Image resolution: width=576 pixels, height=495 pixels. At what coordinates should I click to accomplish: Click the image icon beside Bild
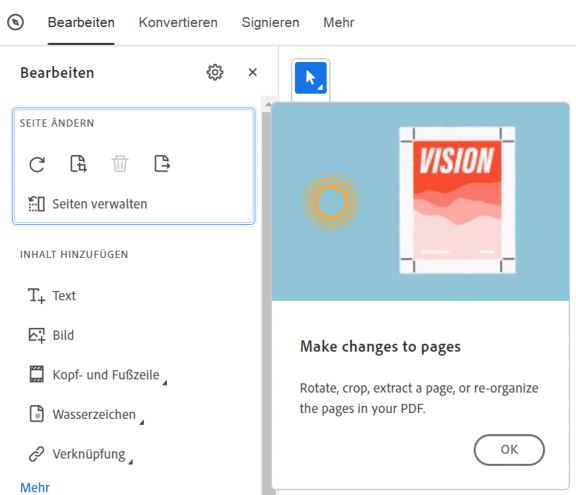point(36,335)
